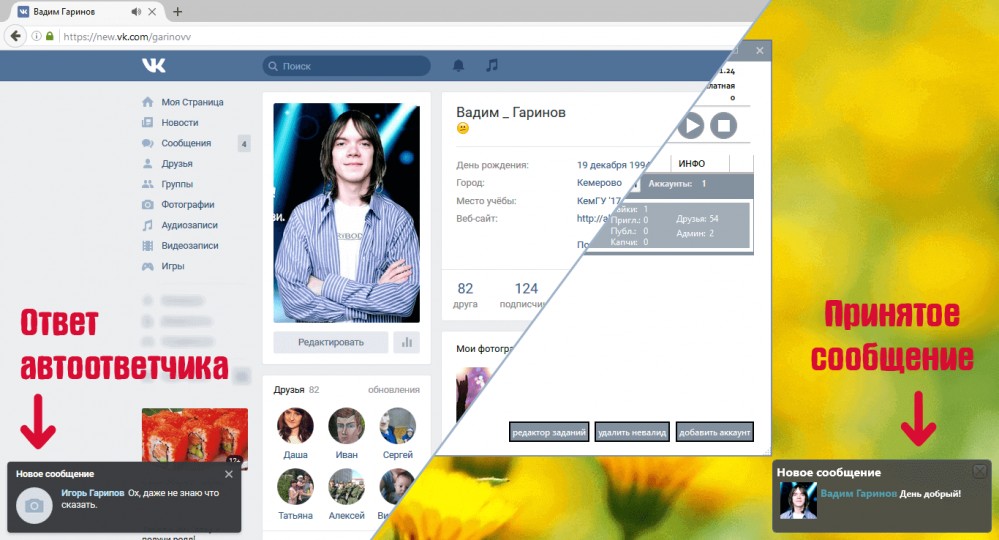Screen dimensions: 999x540
Task: Open Игорь Гарипов name in notification
Action: pos(92,493)
